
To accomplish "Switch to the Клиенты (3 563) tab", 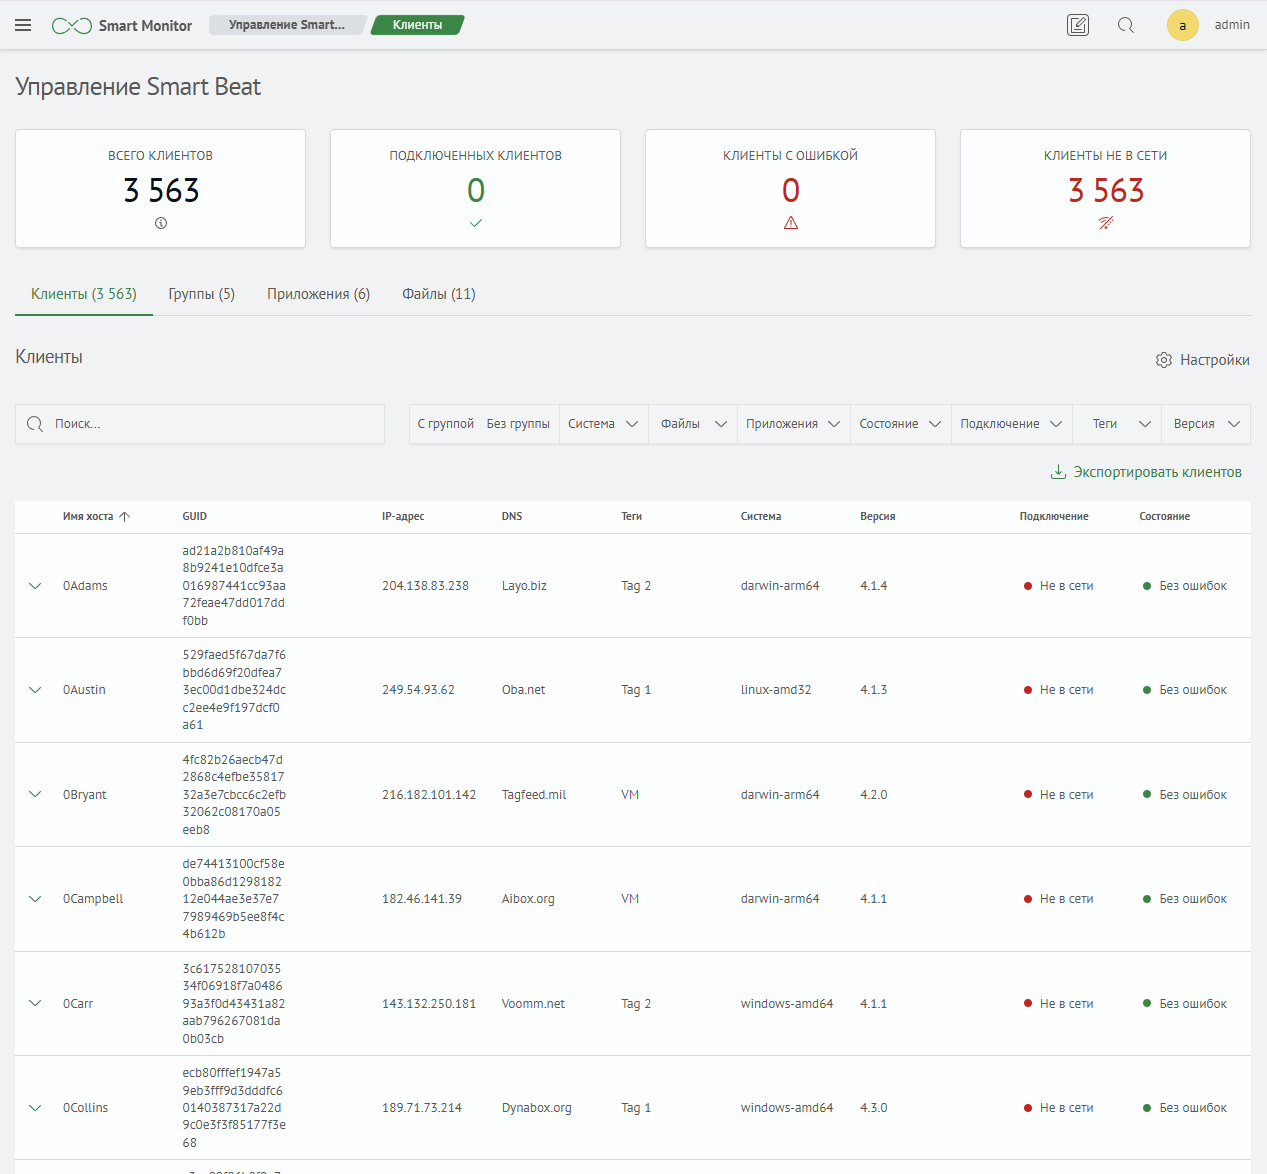I will (84, 294).
